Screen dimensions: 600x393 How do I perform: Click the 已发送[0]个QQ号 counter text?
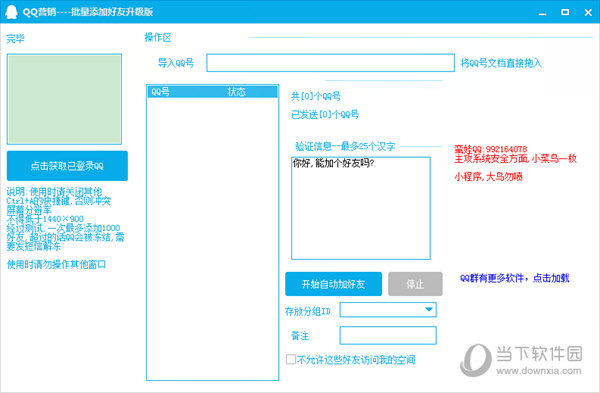click(x=325, y=114)
